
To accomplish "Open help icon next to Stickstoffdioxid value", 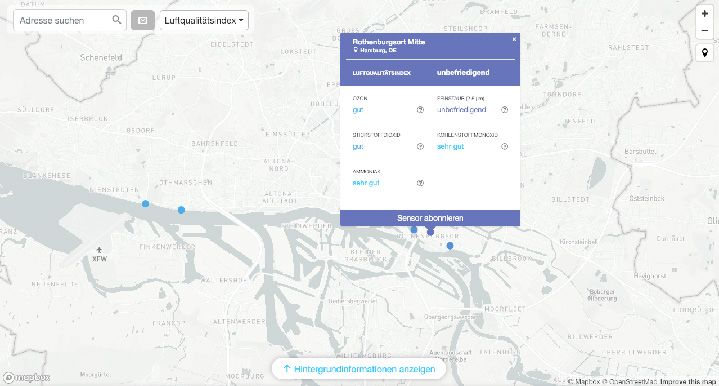I will click(x=420, y=146).
